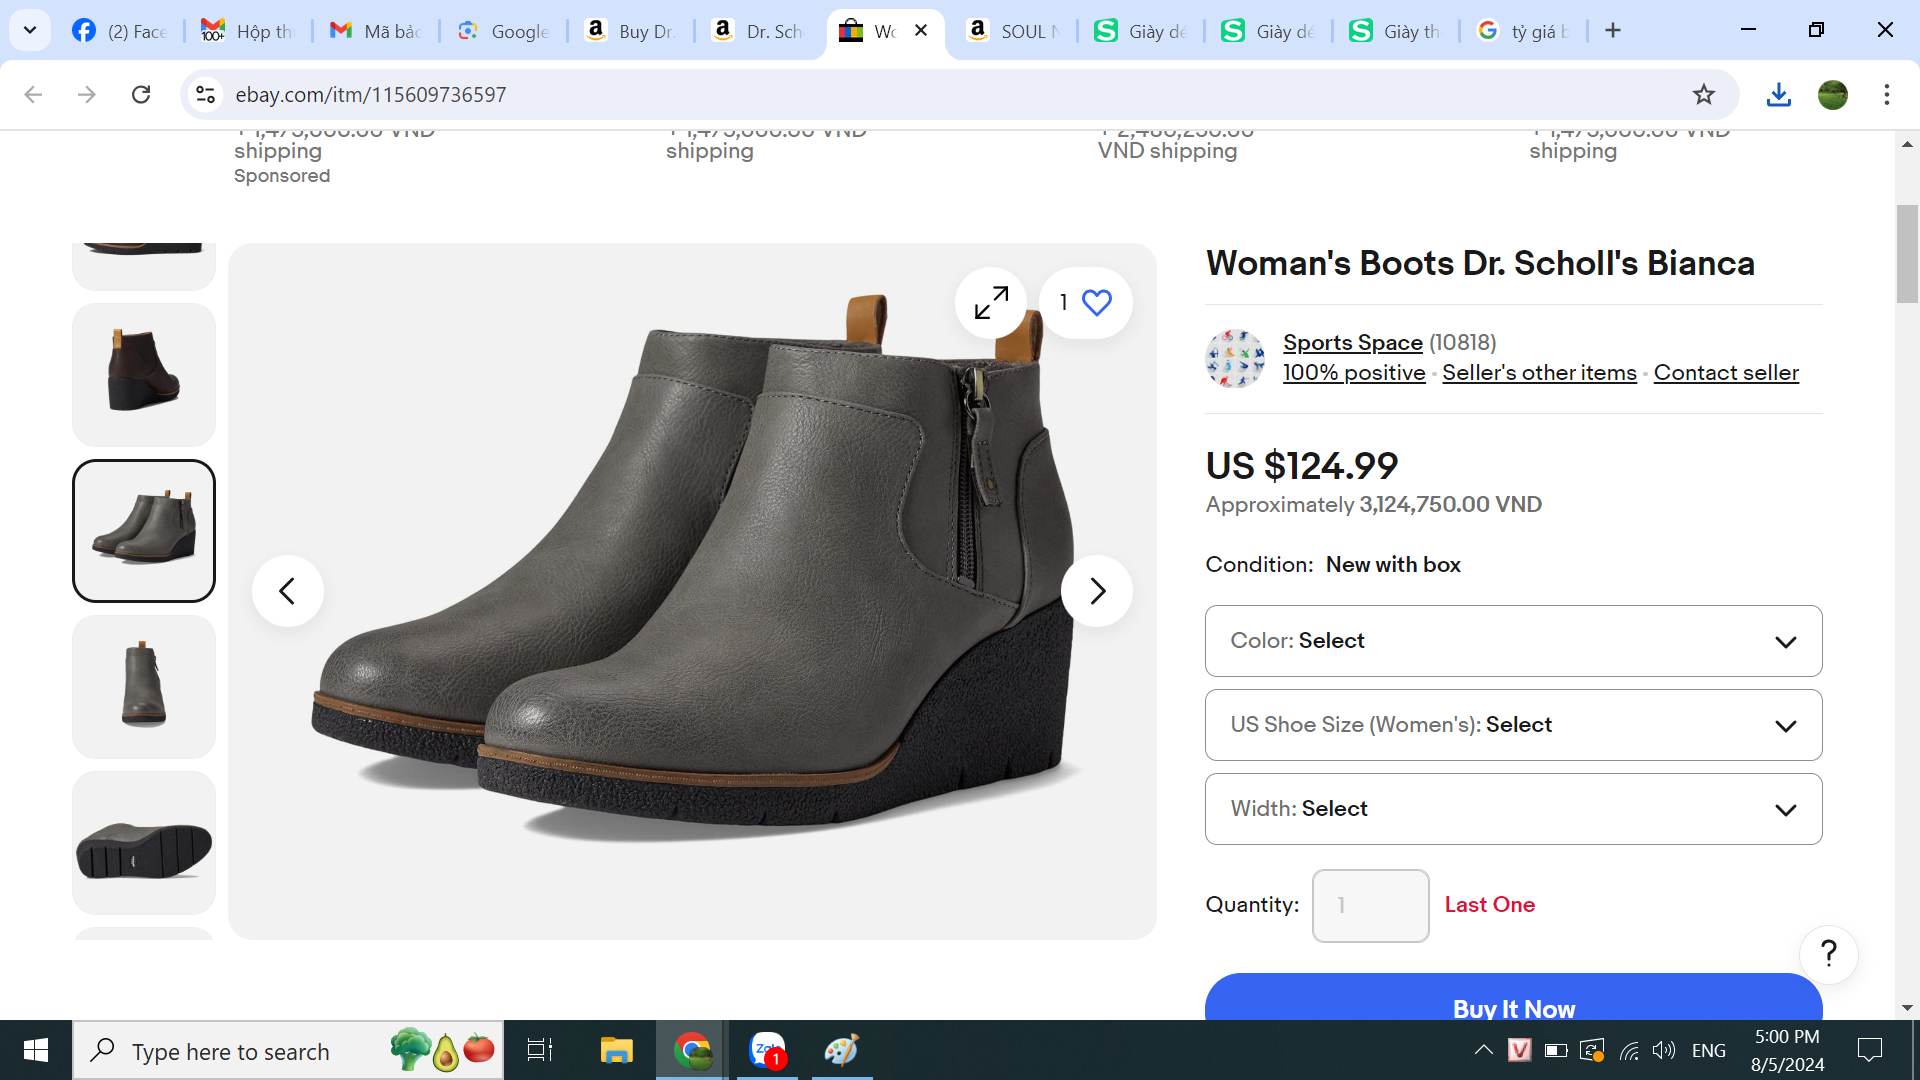
Task: Click the scrollbar down arrow
Action: (1907, 1008)
